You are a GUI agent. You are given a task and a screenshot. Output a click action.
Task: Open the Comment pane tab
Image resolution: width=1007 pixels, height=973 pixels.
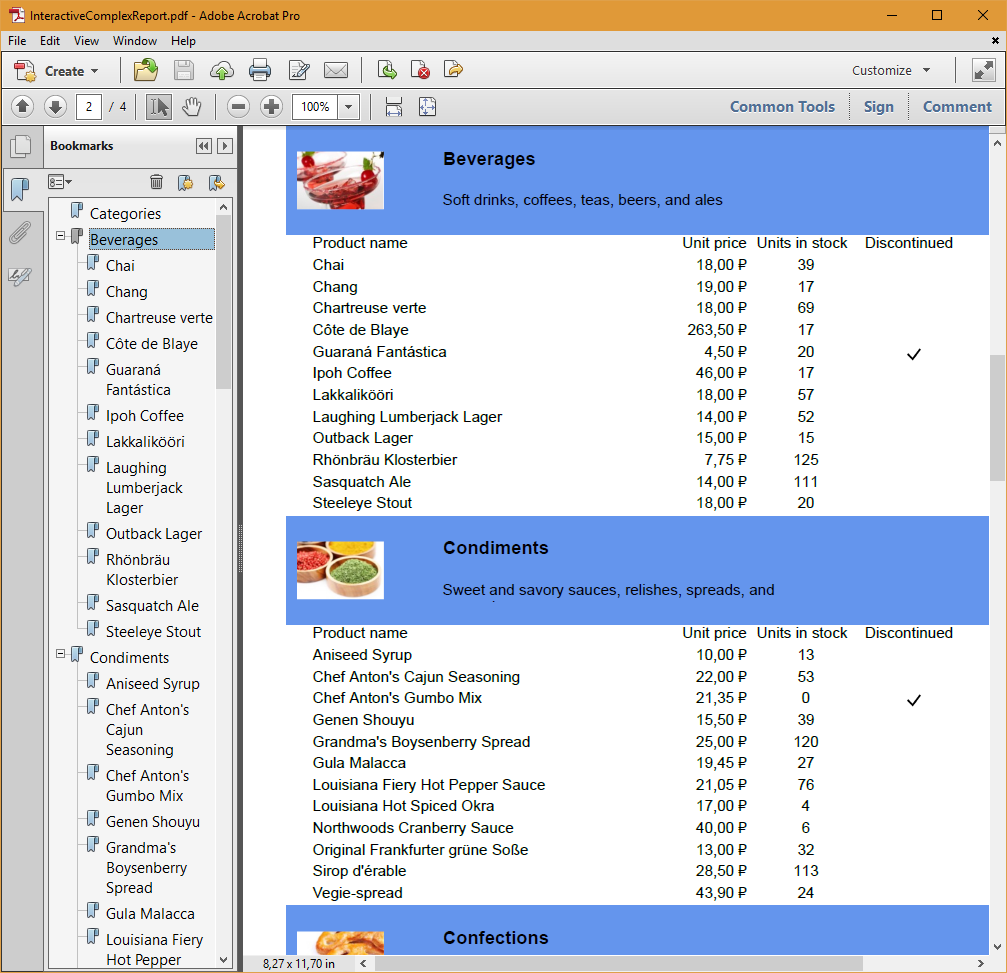click(x=957, y=107)
